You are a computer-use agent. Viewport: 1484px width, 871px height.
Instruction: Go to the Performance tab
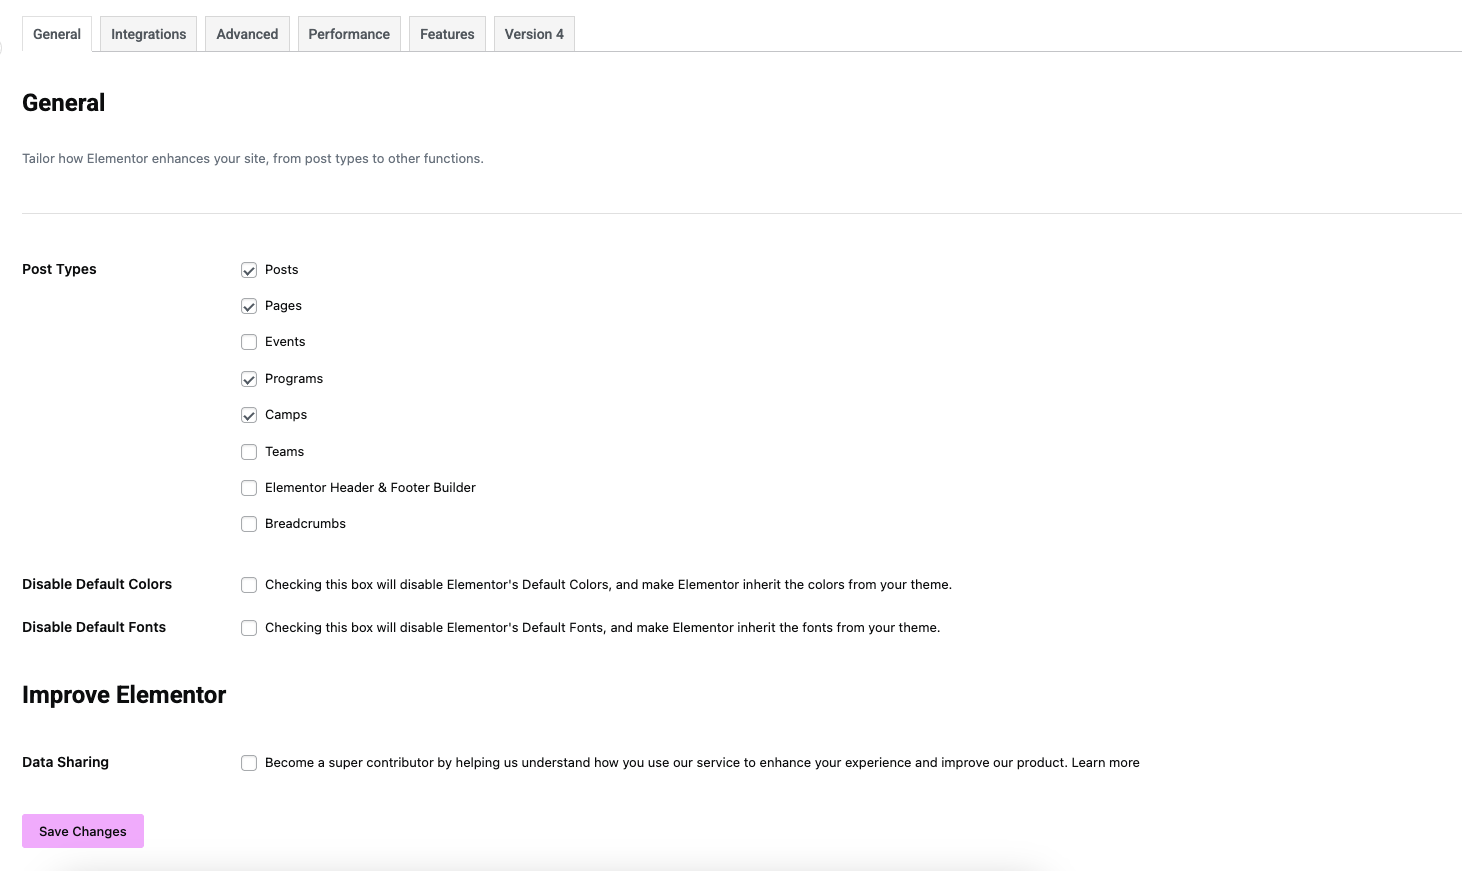tap(349, 34)
